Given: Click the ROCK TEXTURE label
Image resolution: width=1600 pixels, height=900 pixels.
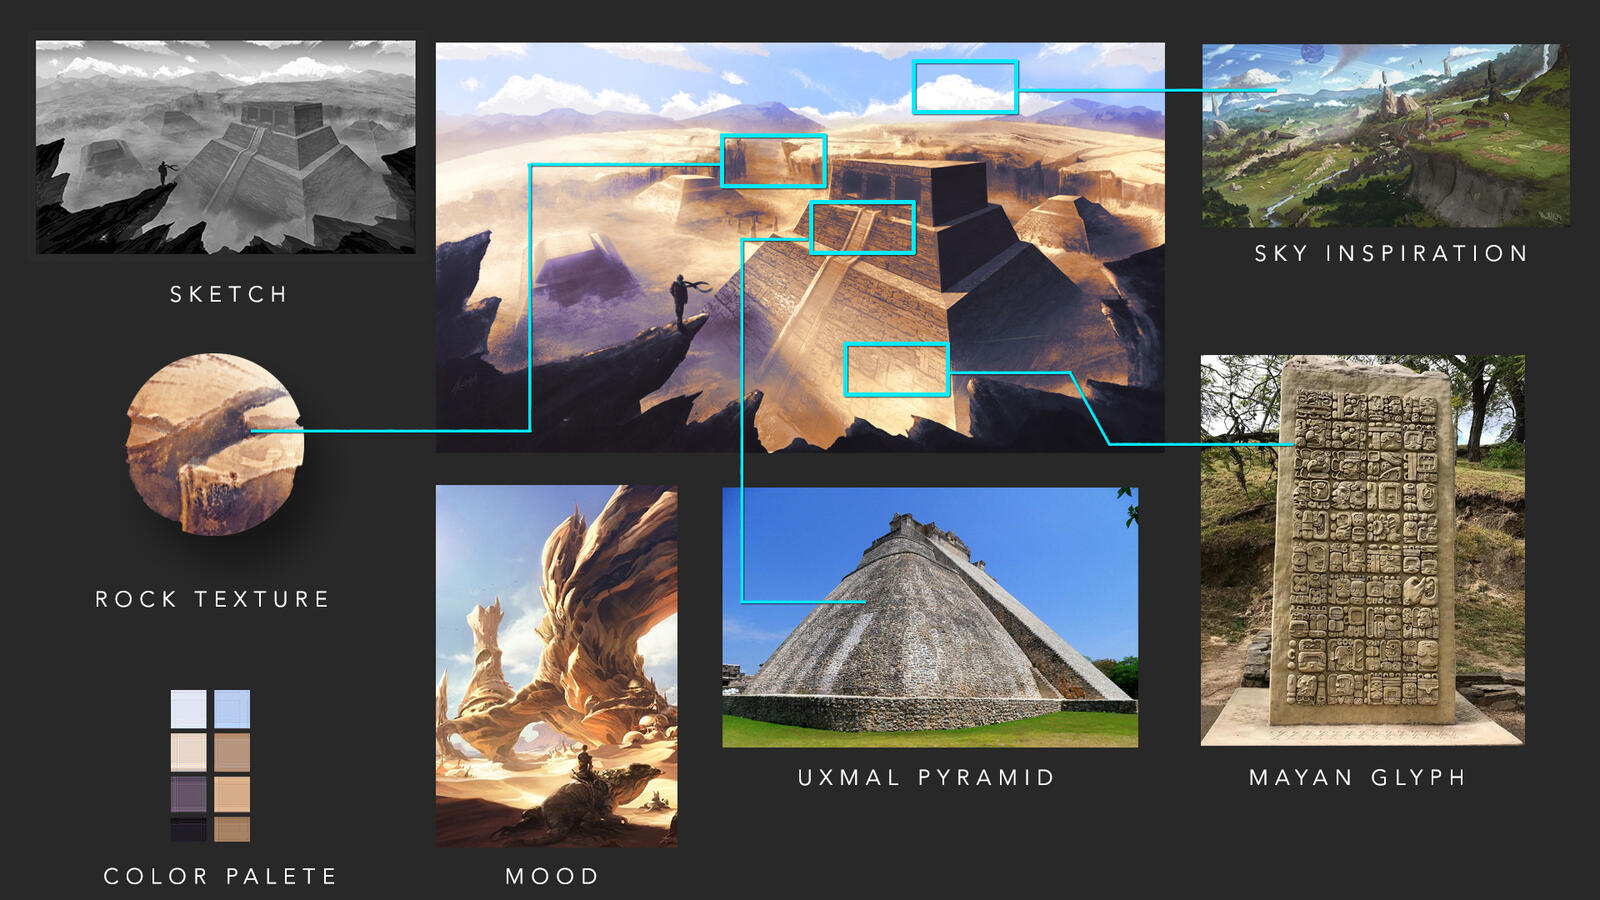Looking at the screenshot, I should [x=212, y=599].
